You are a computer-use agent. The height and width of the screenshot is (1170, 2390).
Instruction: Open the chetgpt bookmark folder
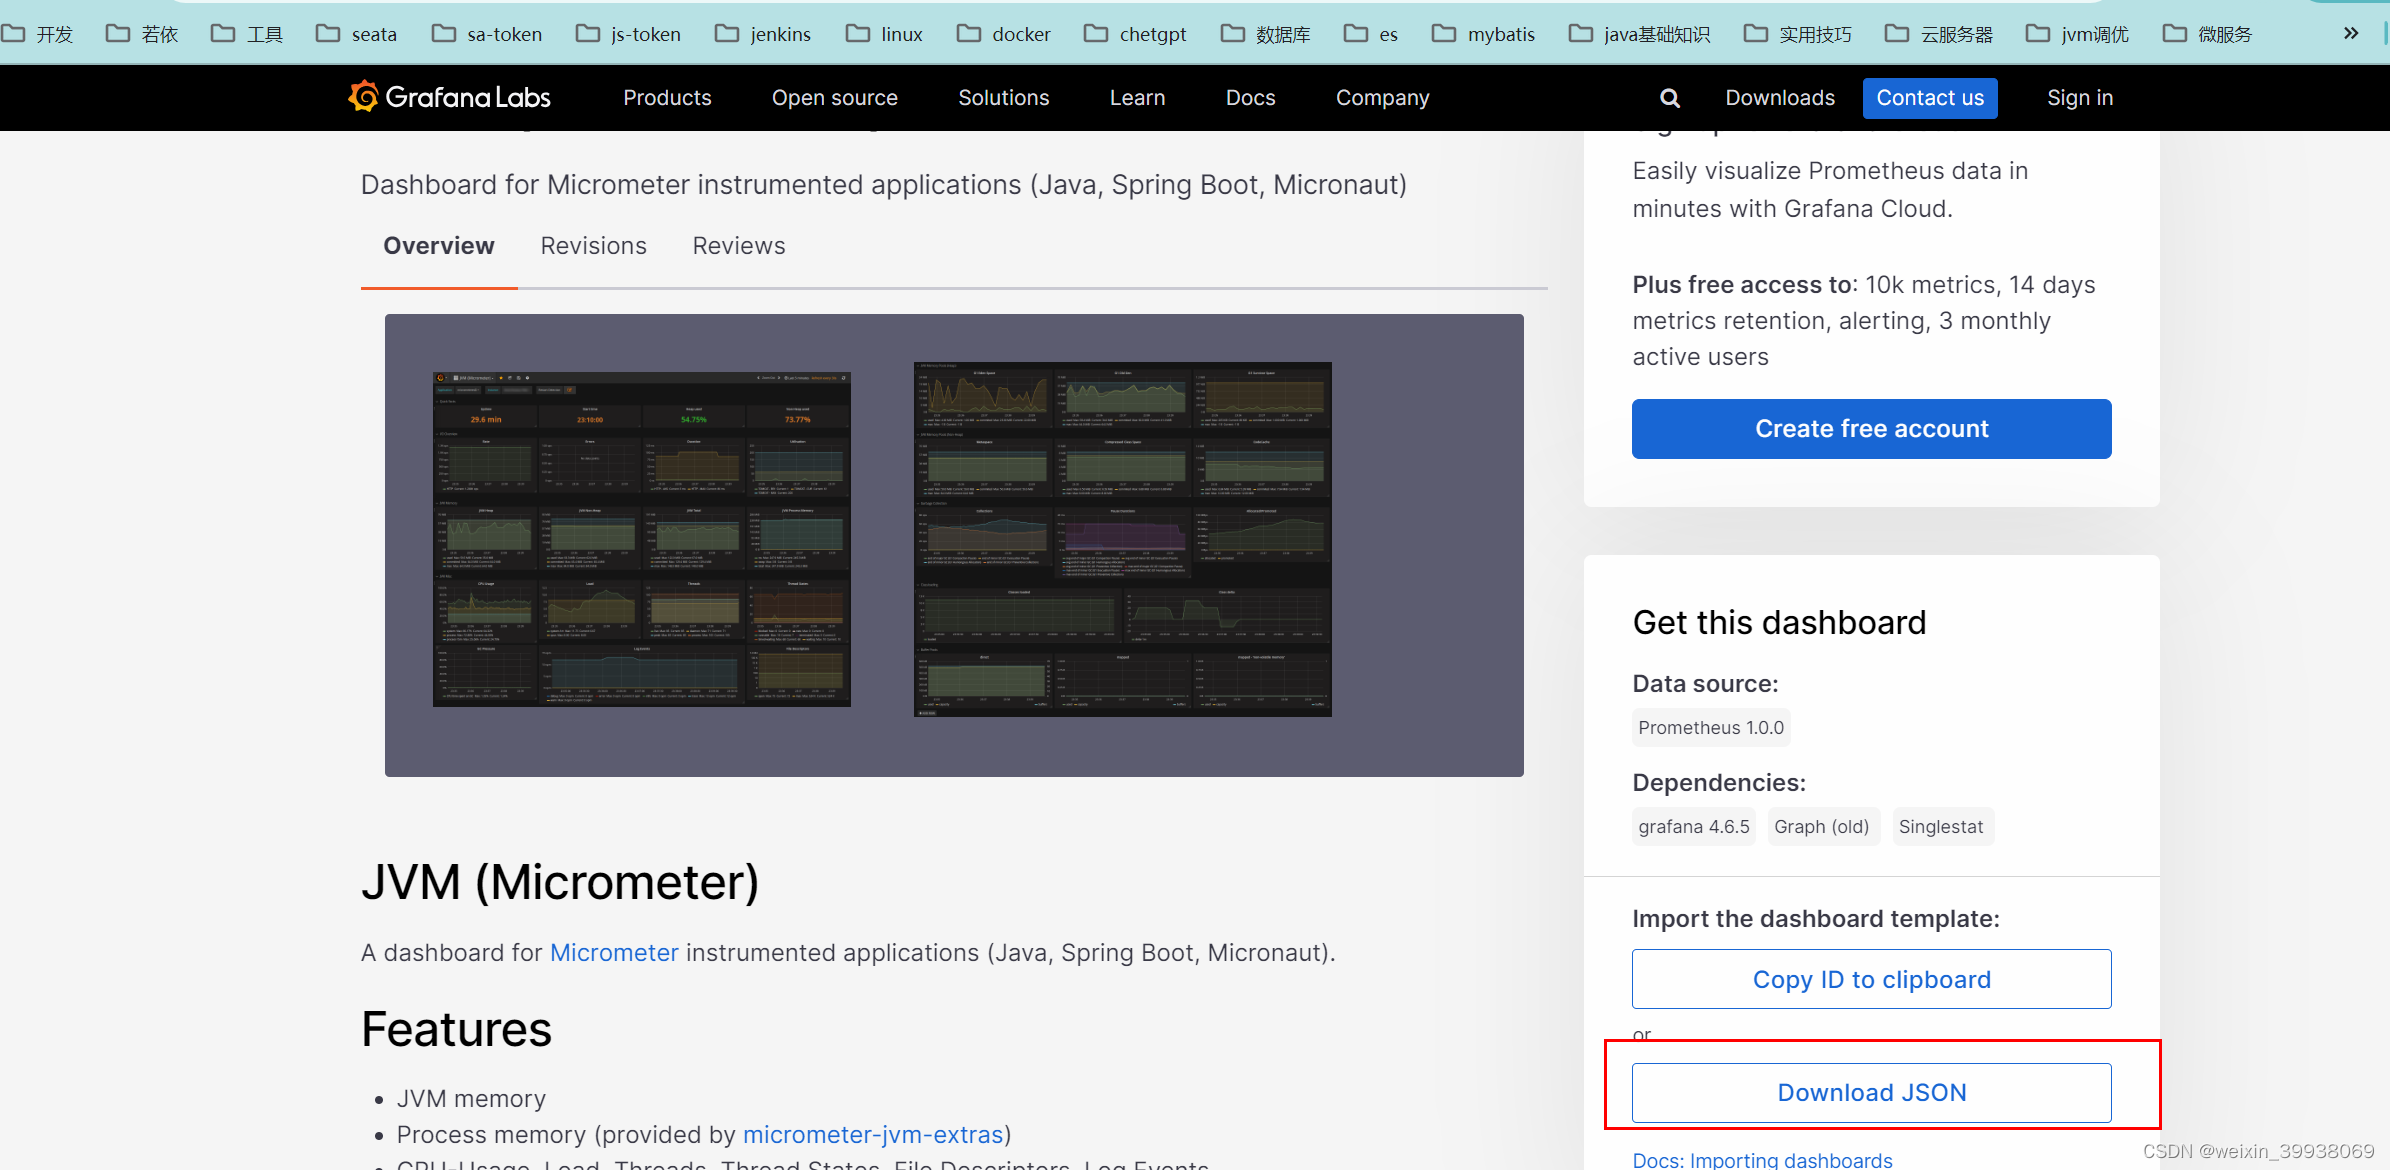point(1136,34)
